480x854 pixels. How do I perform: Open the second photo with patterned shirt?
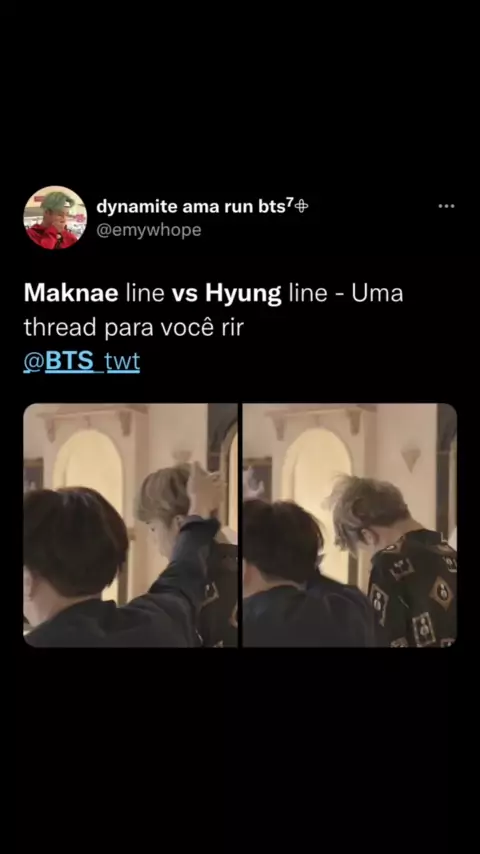click(349, 525)
